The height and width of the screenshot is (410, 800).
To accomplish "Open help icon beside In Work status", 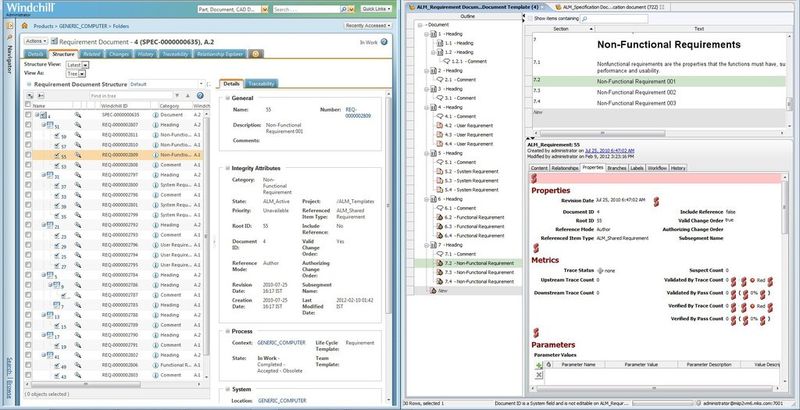I will point(384,42).
